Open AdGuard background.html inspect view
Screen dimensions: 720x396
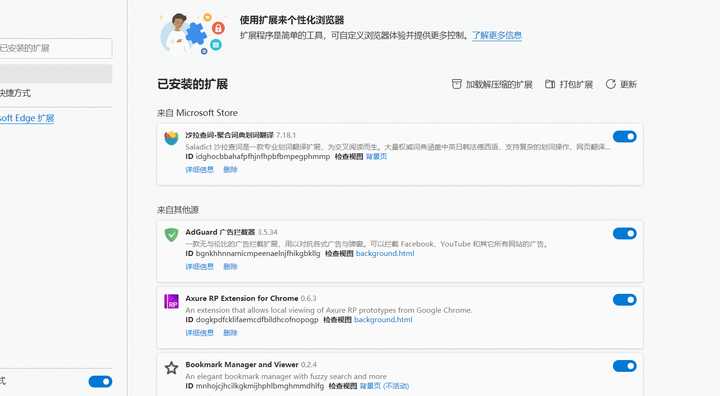tap(385, 254)
